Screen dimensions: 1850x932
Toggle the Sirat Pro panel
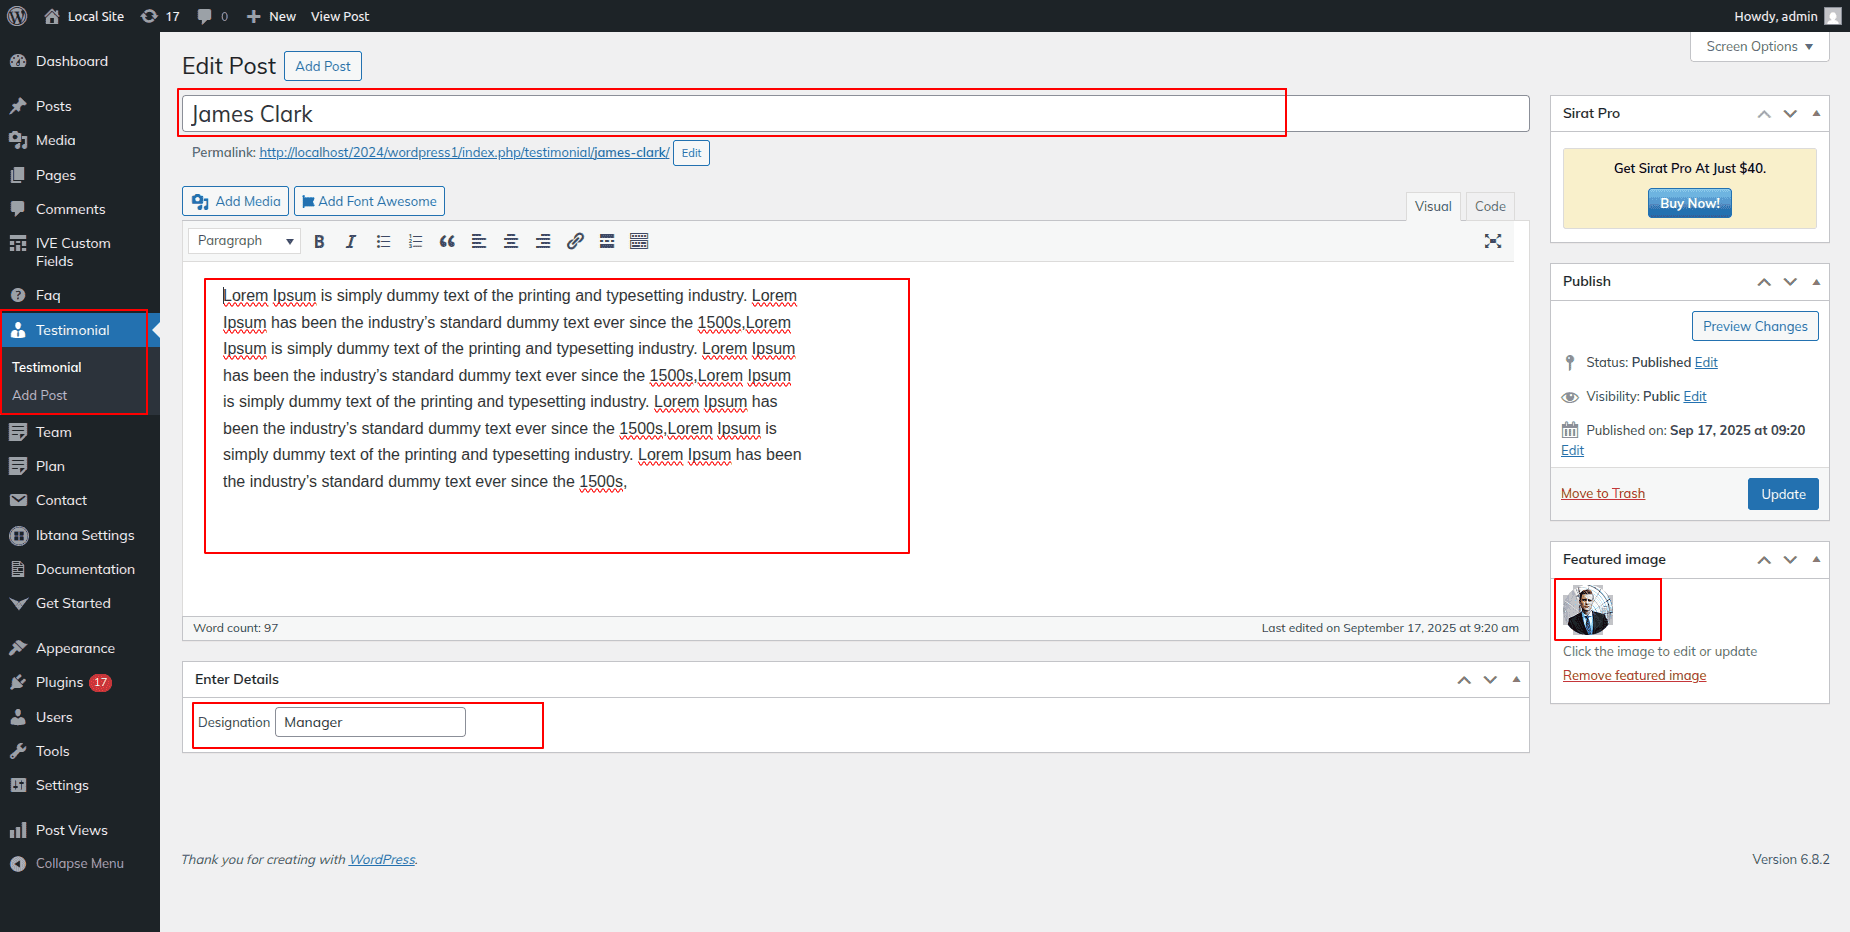[1816, 113]
